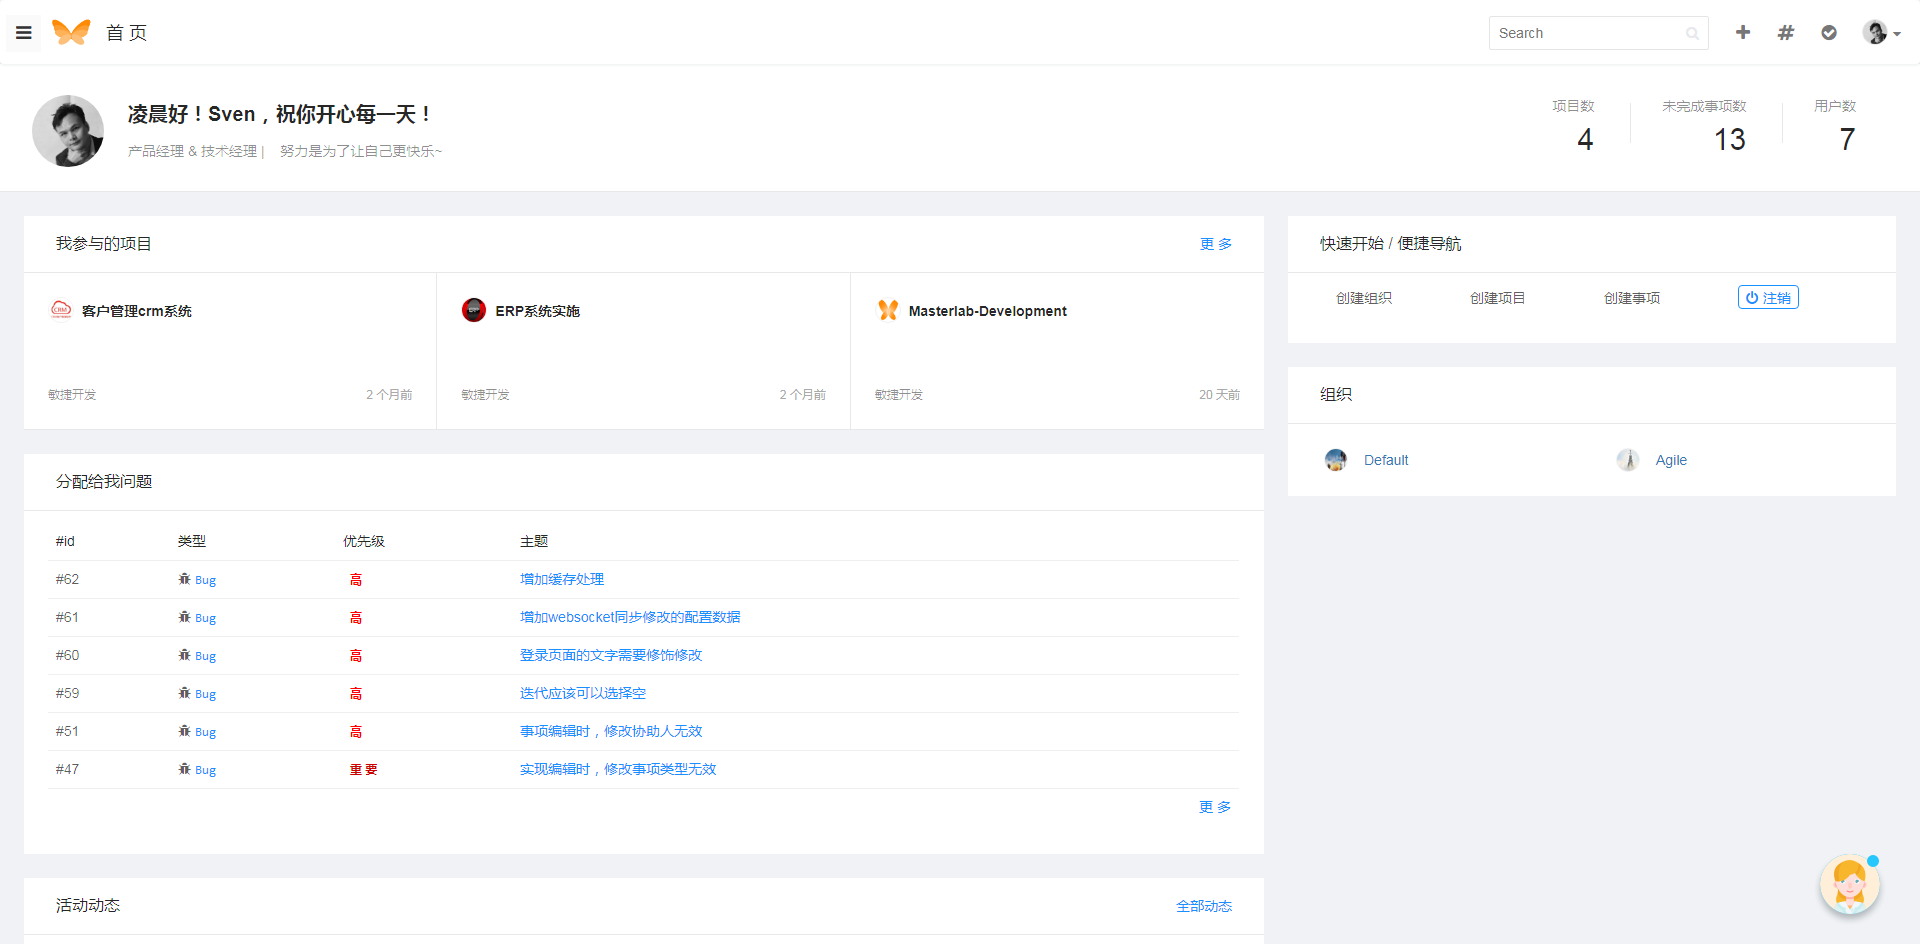Open issue 登录页面的文字需要修饰修改
This screenshot has height=944, width=1920.
(611, 655)
